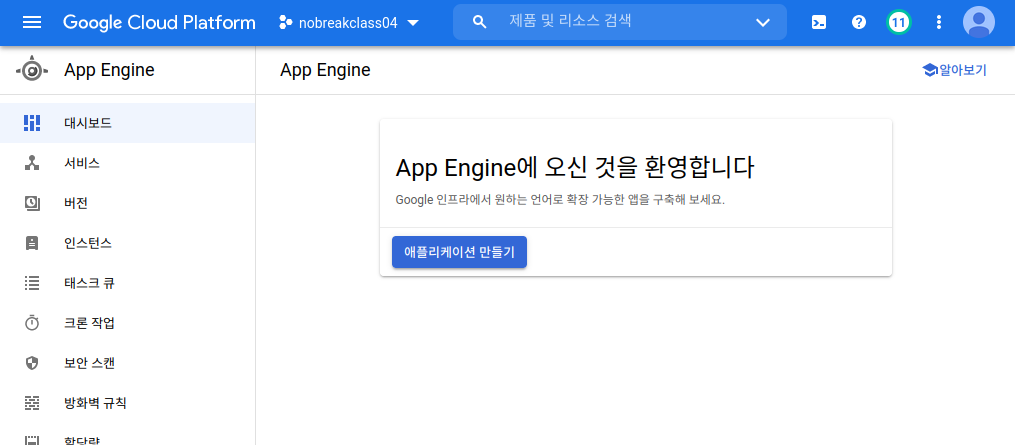Viewport: 1015px width, 445px height.
Task: Click the welcome heading 환영합니다
Action: (700, 168)
